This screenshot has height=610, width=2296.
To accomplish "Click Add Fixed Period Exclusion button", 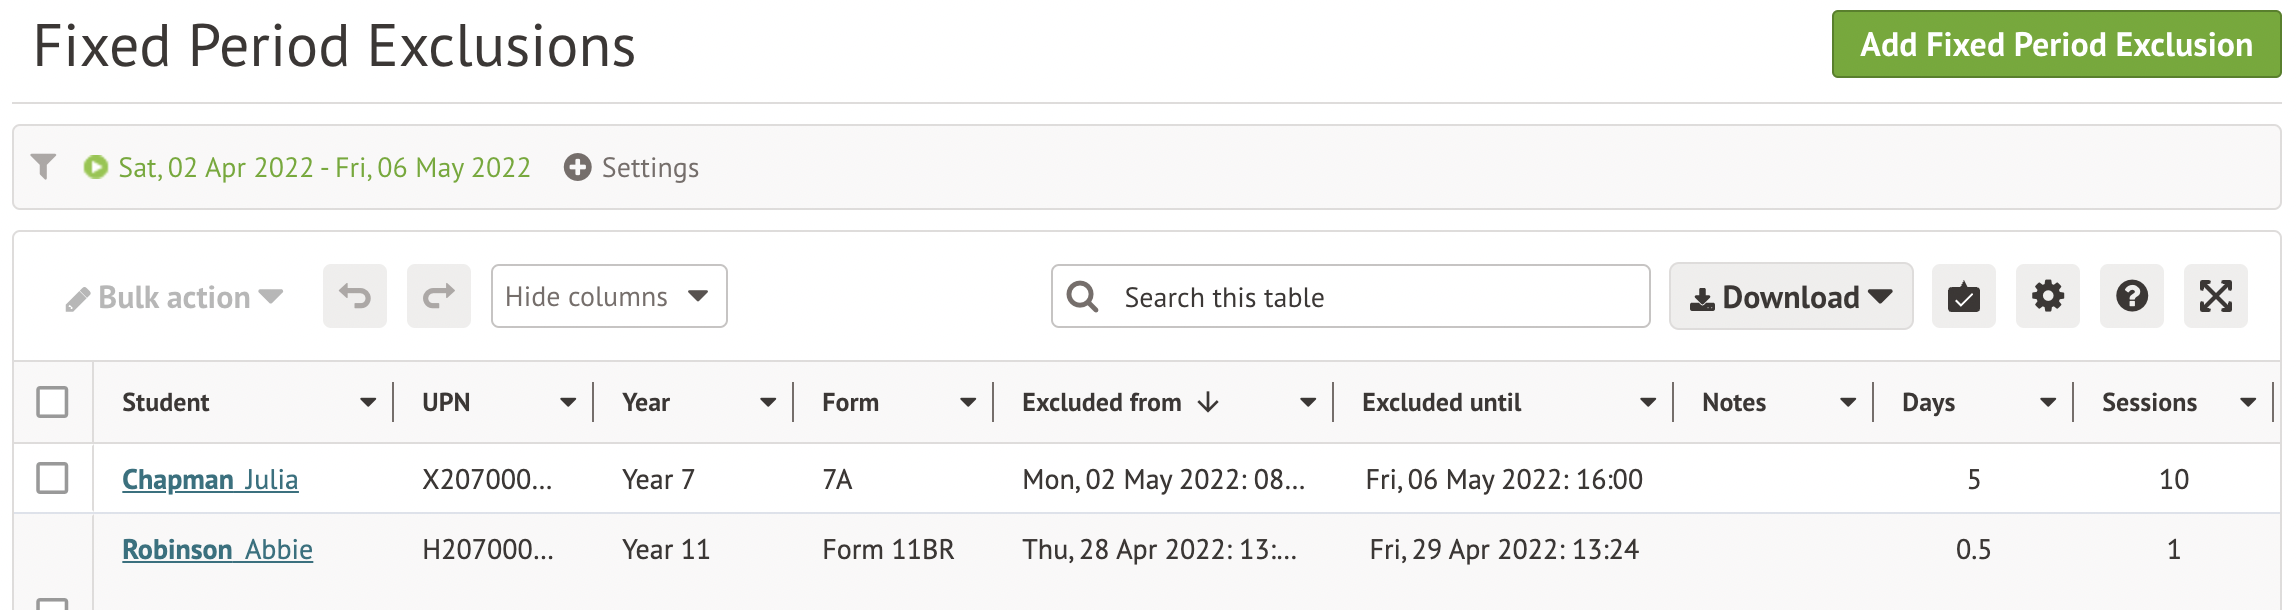I will [x=2056, y=44].
